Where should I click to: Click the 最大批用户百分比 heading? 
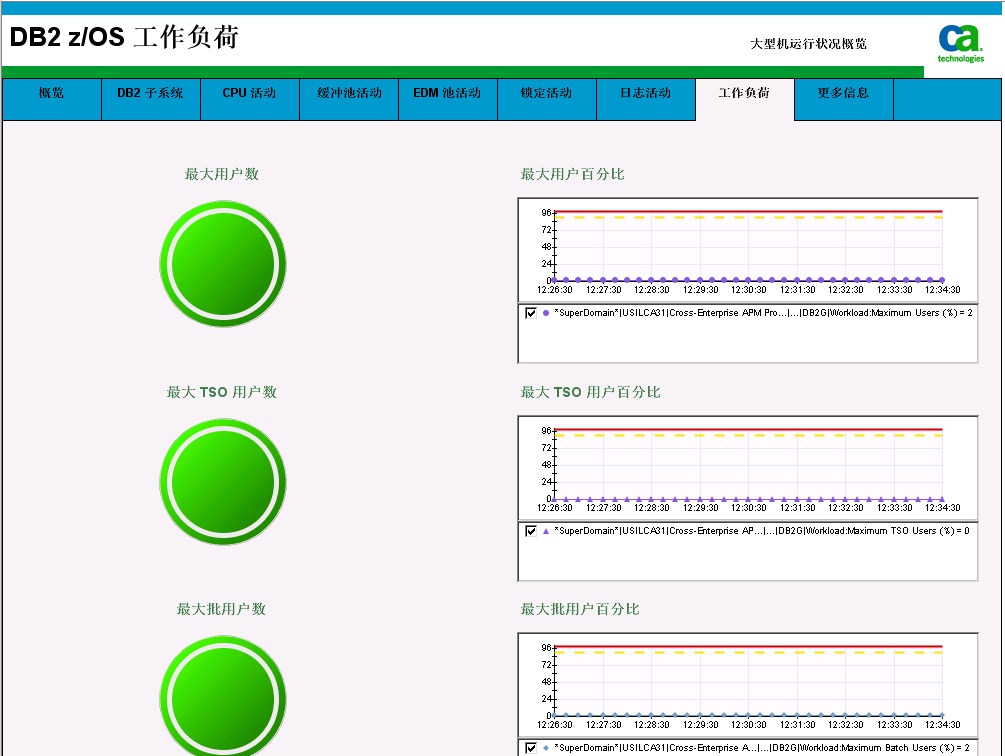pyautogui.click(x=580, y=609)
